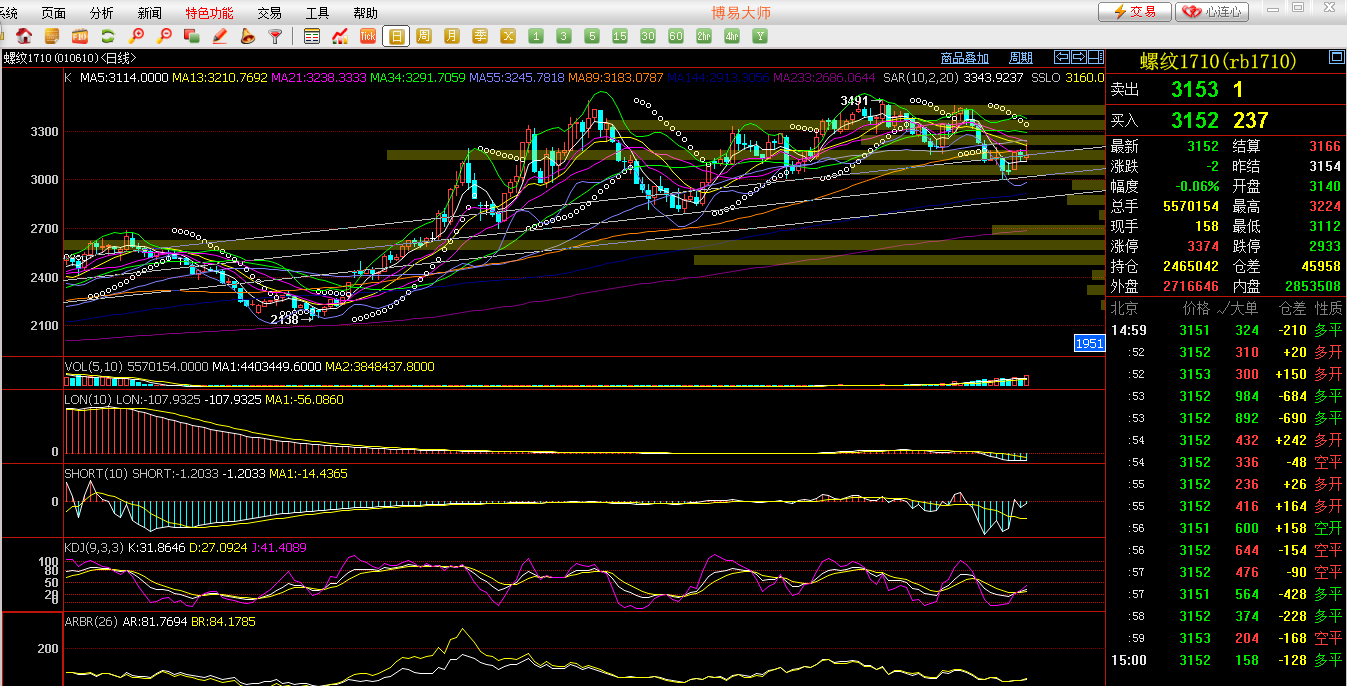Click the 商品叠加 link
The height and width of the screenshot is (686, 1347).
click(x=965, y=58)
